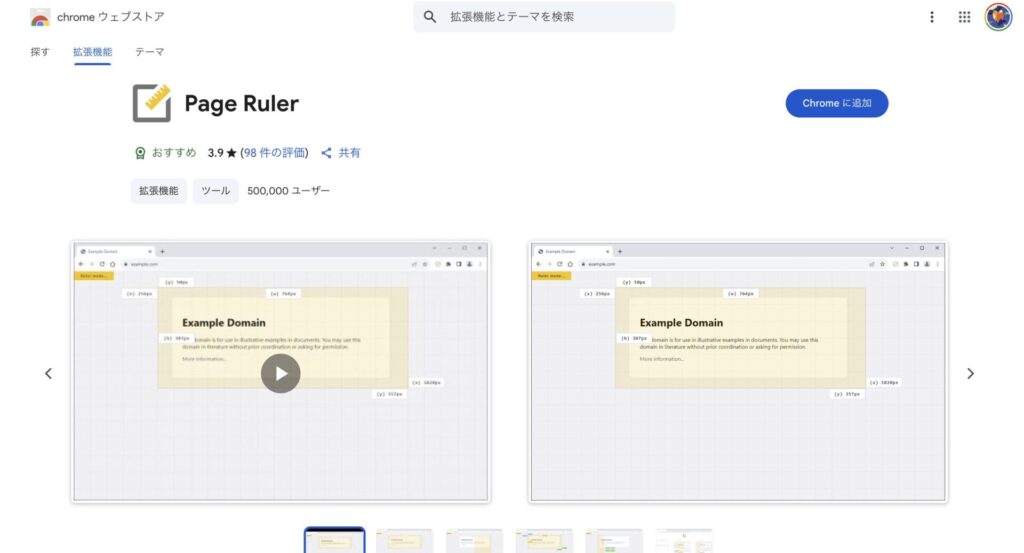The image size is (1024, 553).
Task: Go to previous screenshot with left arrow
Action: [x=48, y=373]
